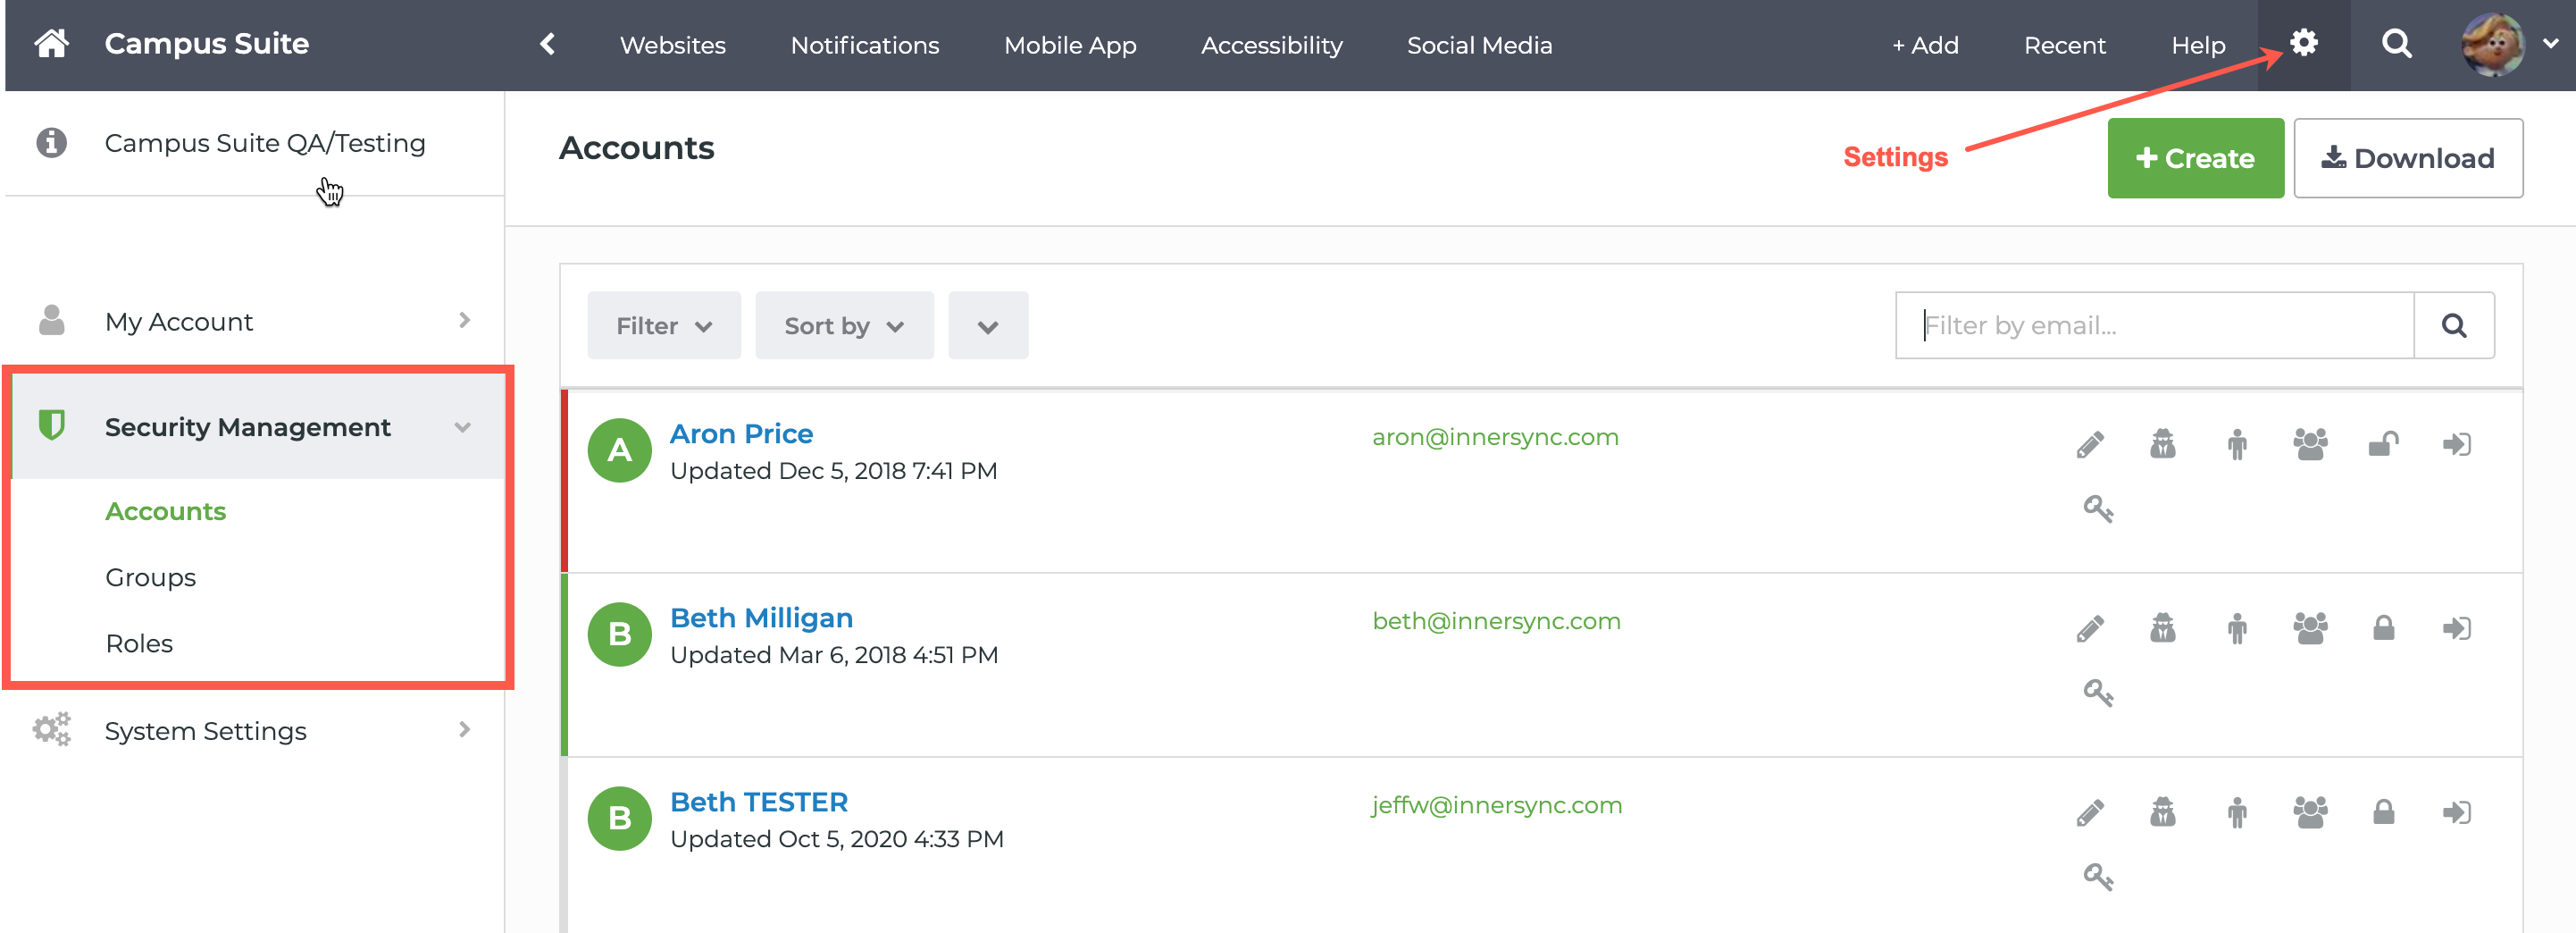
Task: Impersonate Beth Milligan using the spy icon
Action: (2163, 629)
